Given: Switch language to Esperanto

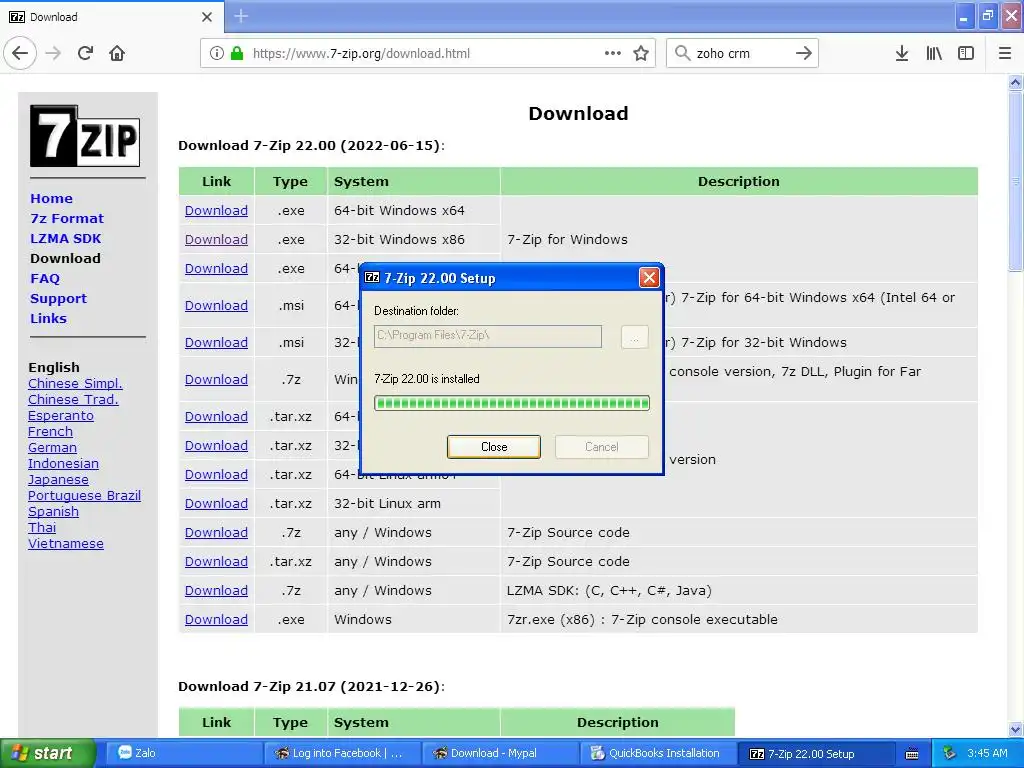Looking at the screenshot, I should (61, 416).
